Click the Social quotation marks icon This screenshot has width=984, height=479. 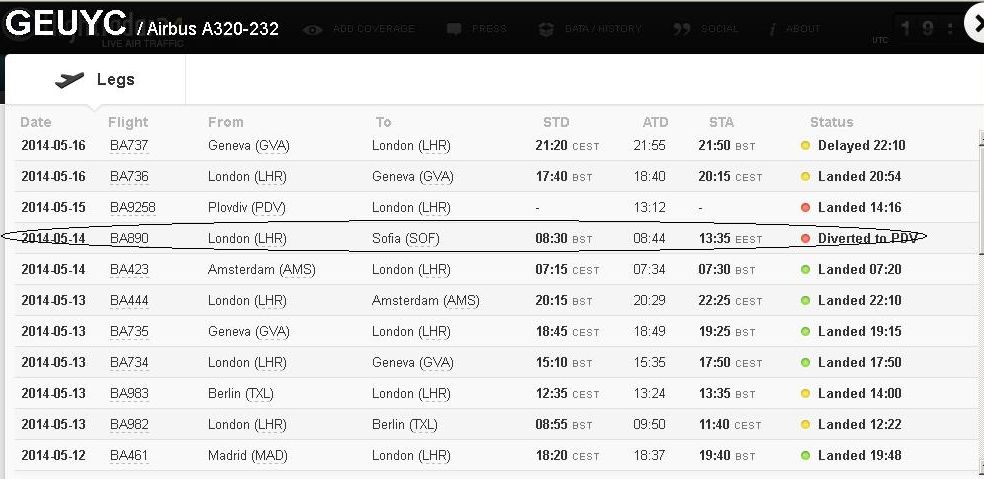point(682,29)
